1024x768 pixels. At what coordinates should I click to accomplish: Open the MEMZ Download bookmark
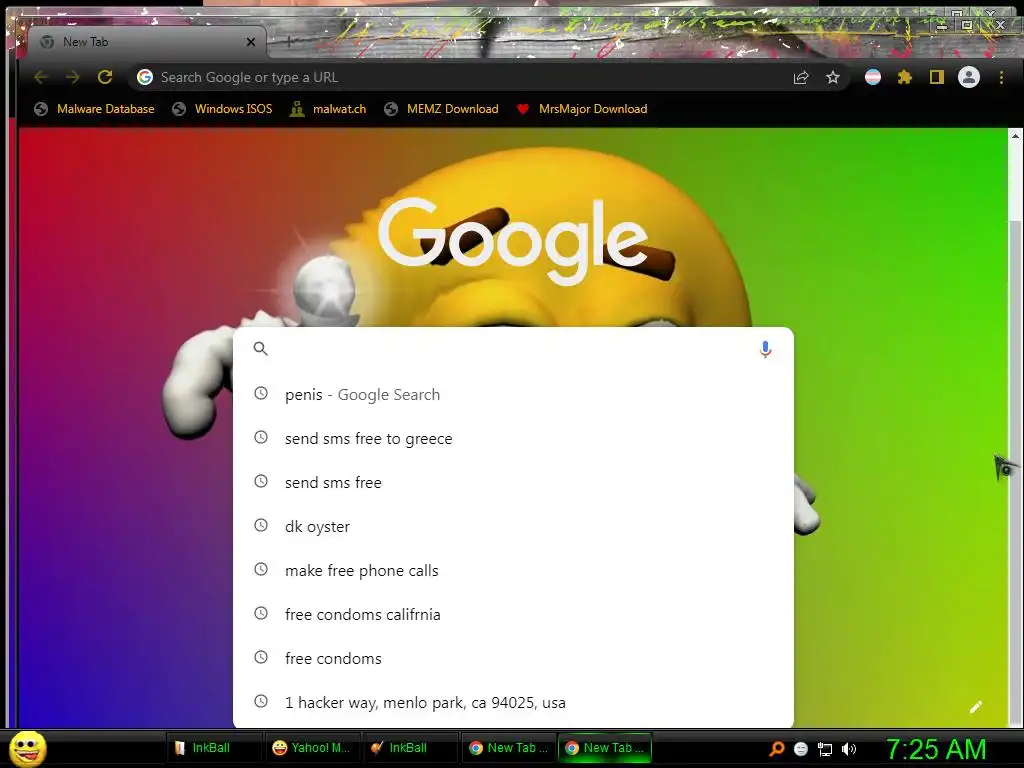(x=441, y=109)
